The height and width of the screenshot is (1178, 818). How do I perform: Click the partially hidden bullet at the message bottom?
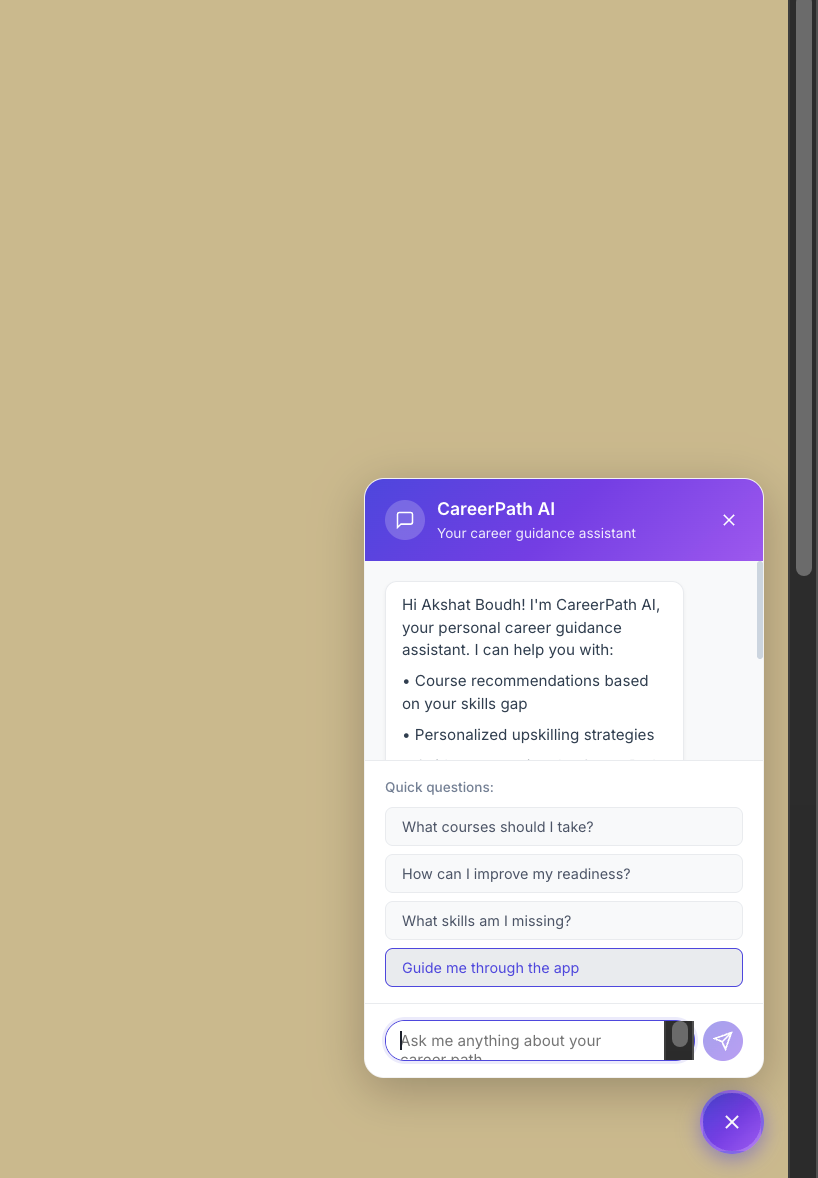(x=526, y=759)
